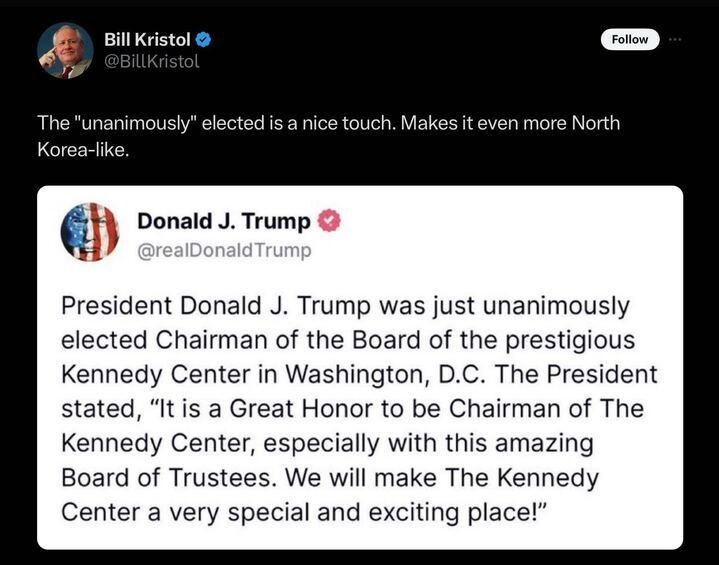
Task: Click the red verified badge beside Donald J. Trump
Action: coord(329,220)
